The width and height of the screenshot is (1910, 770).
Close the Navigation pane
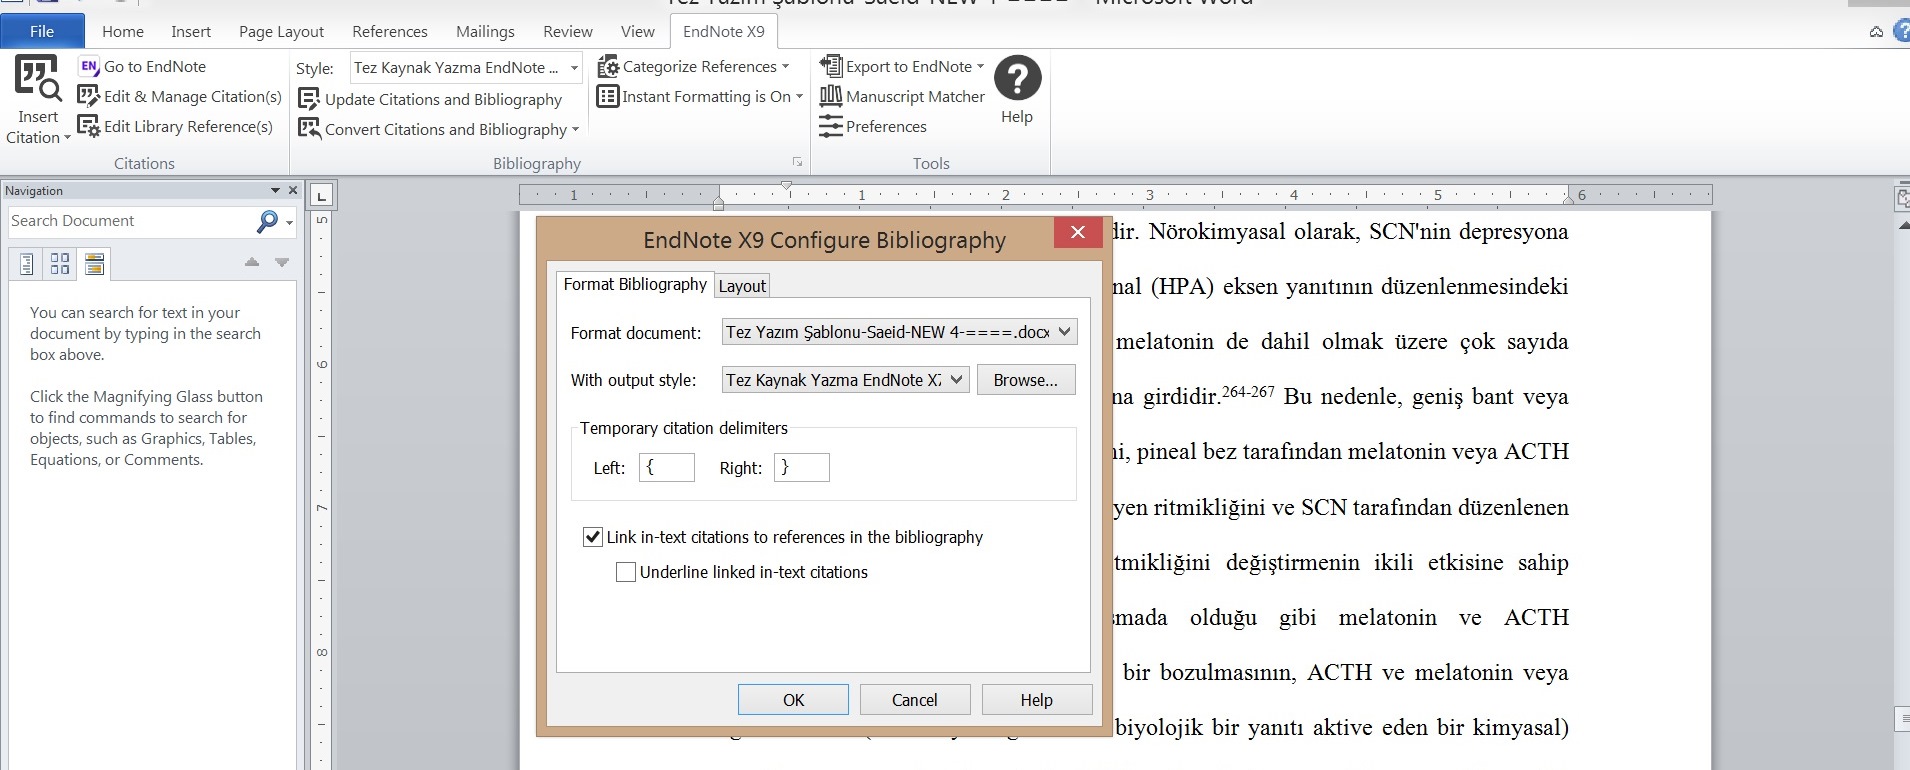293,190
